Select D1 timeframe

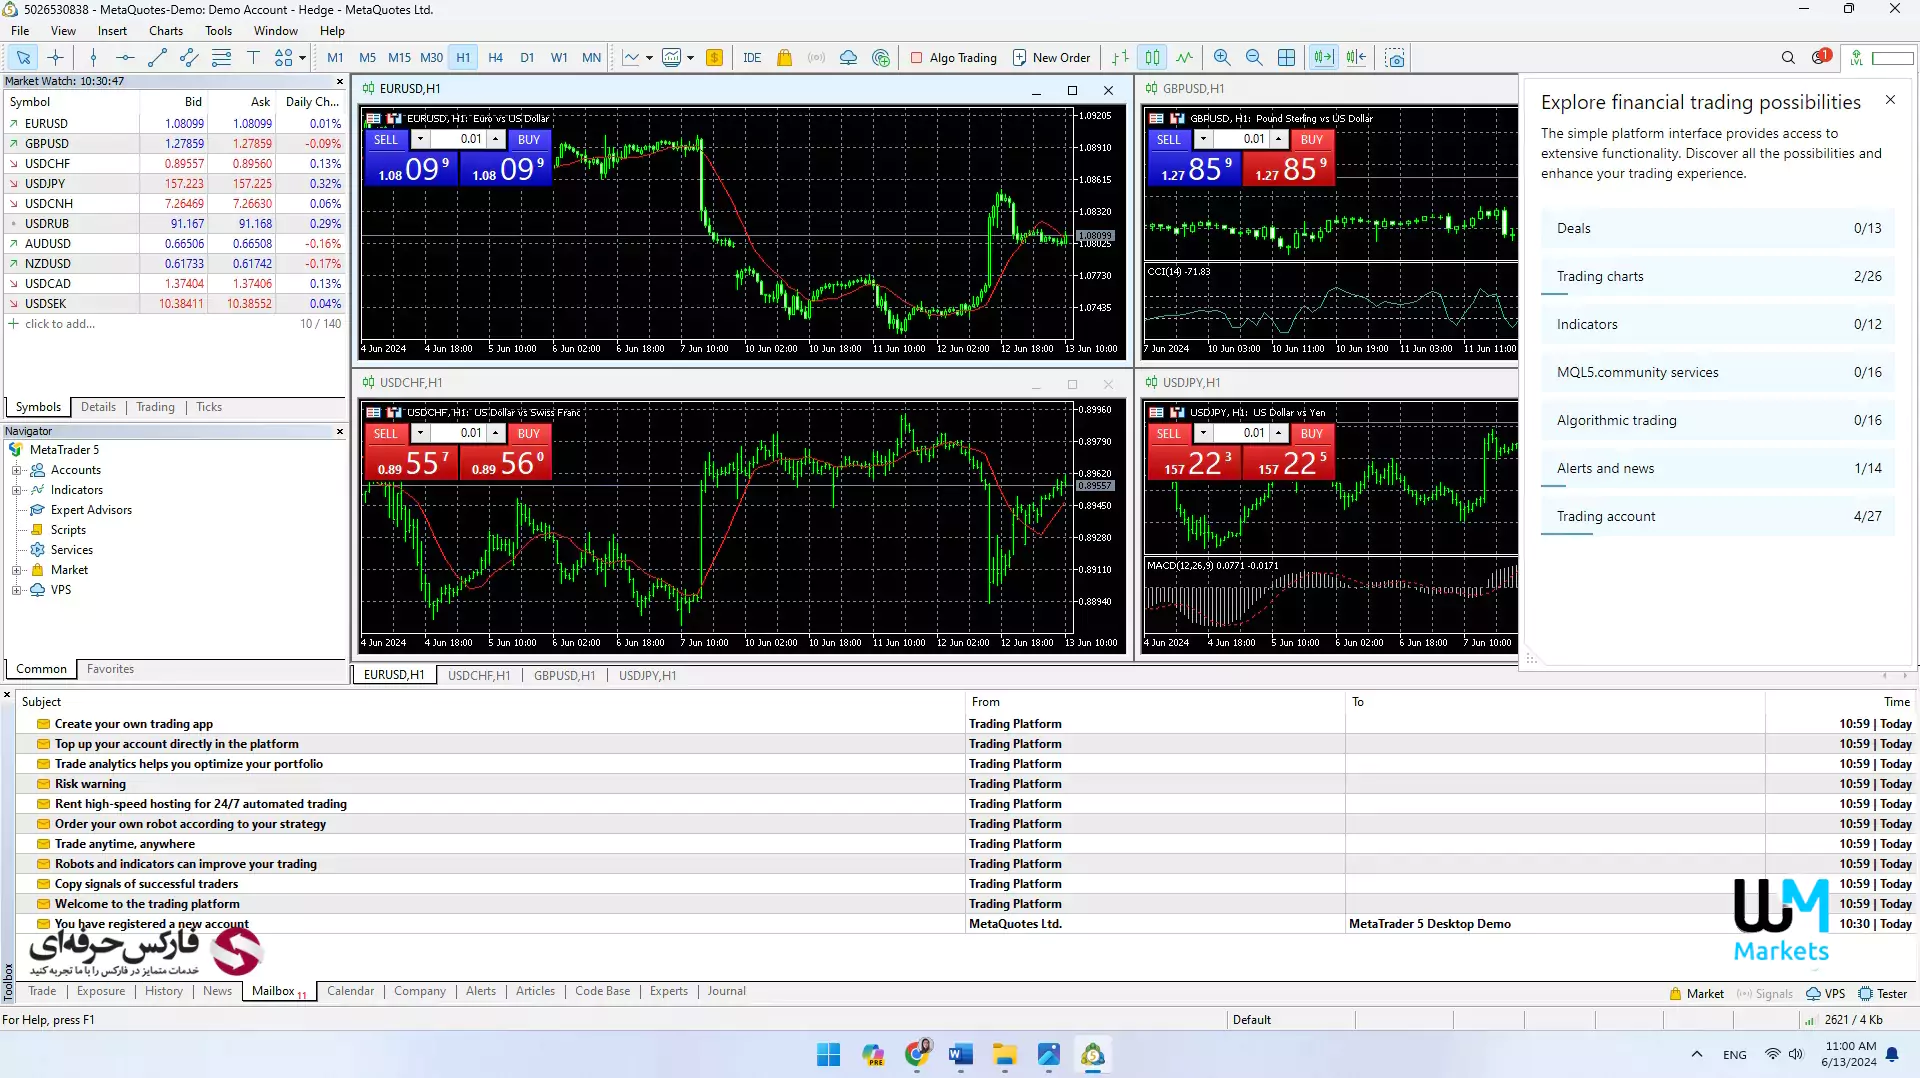(x=527, y=58)
